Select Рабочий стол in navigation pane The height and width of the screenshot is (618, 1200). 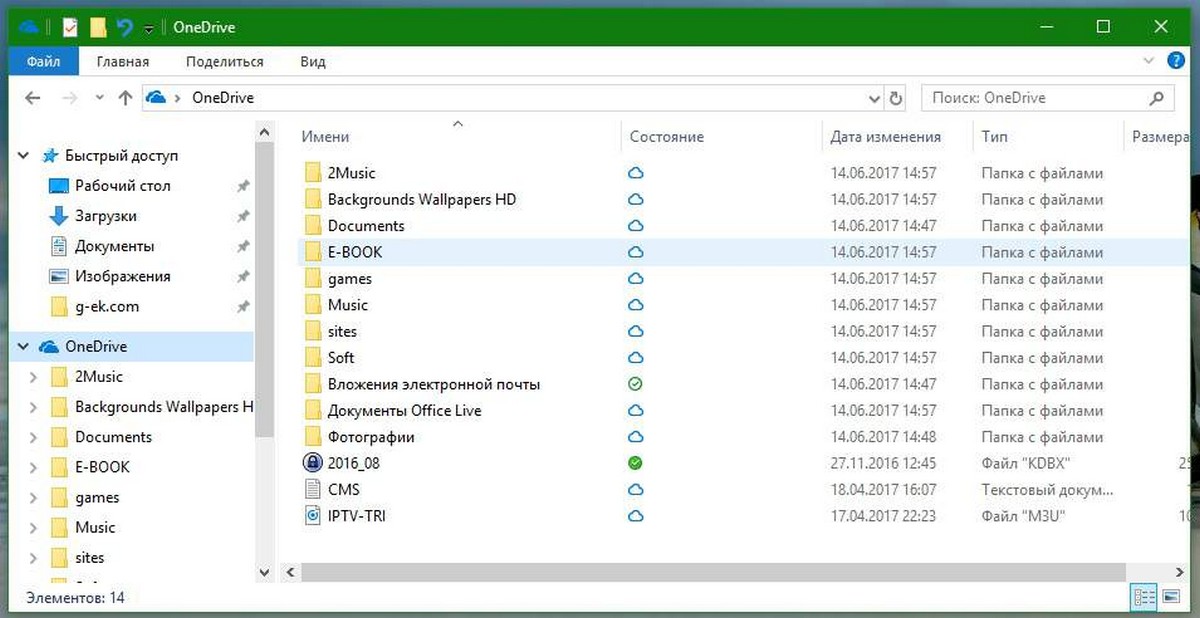click(122, 186)
